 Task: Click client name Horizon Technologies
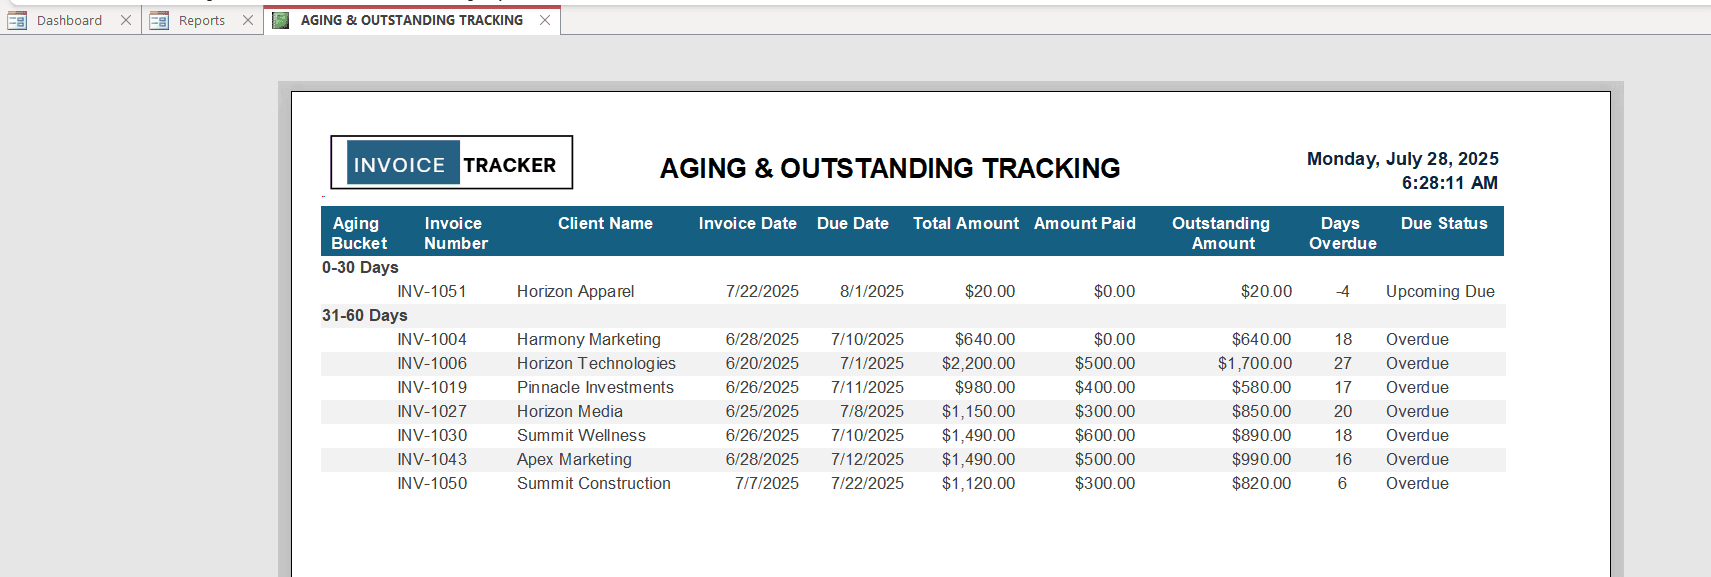[x=596, y=363]
